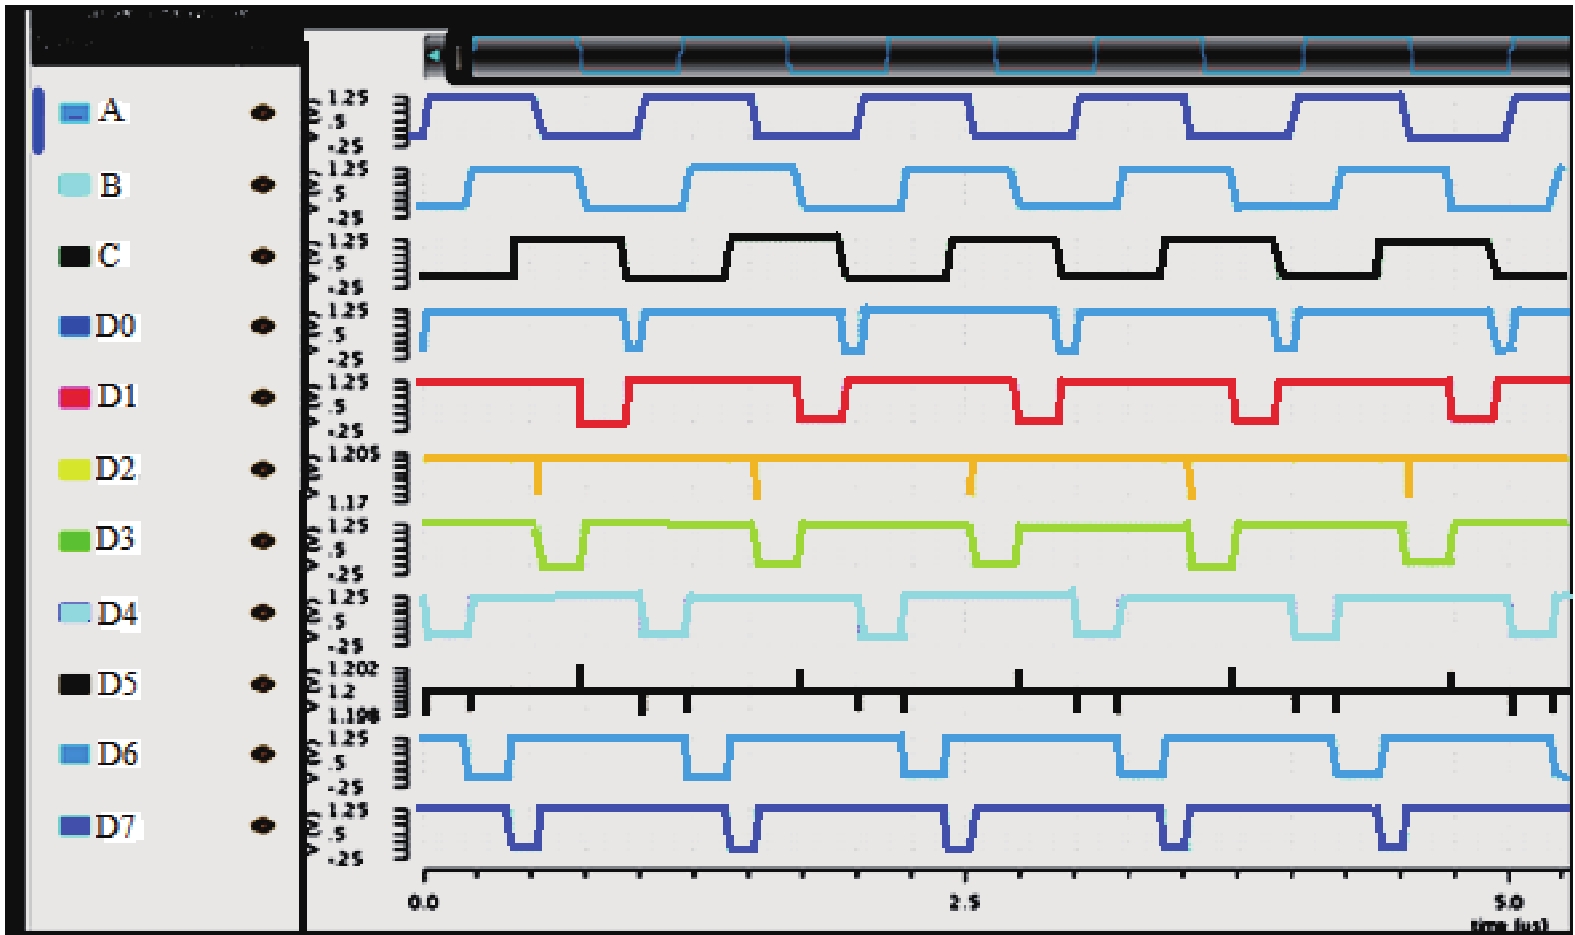Viewport: 1575px width, 935px height.
Task: Click the D0 blue trace icon
Action: tap(74, 327)
